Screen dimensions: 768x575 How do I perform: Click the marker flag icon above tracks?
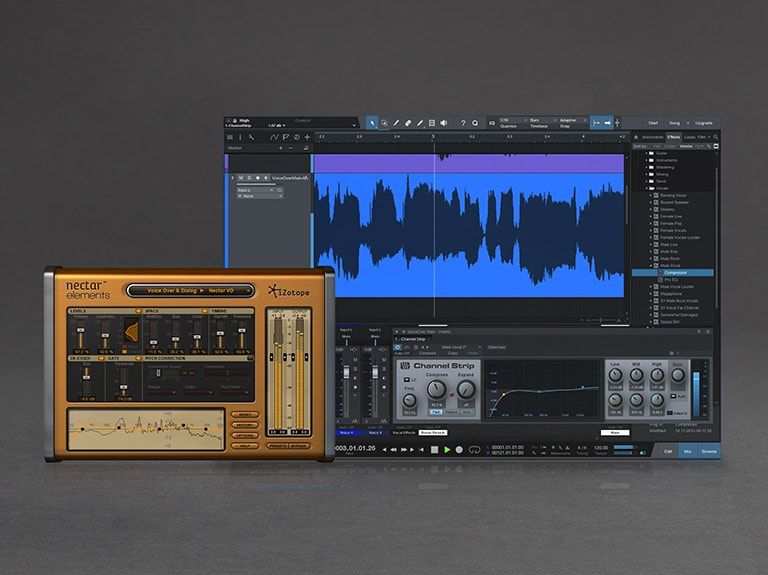click(286, 137)
